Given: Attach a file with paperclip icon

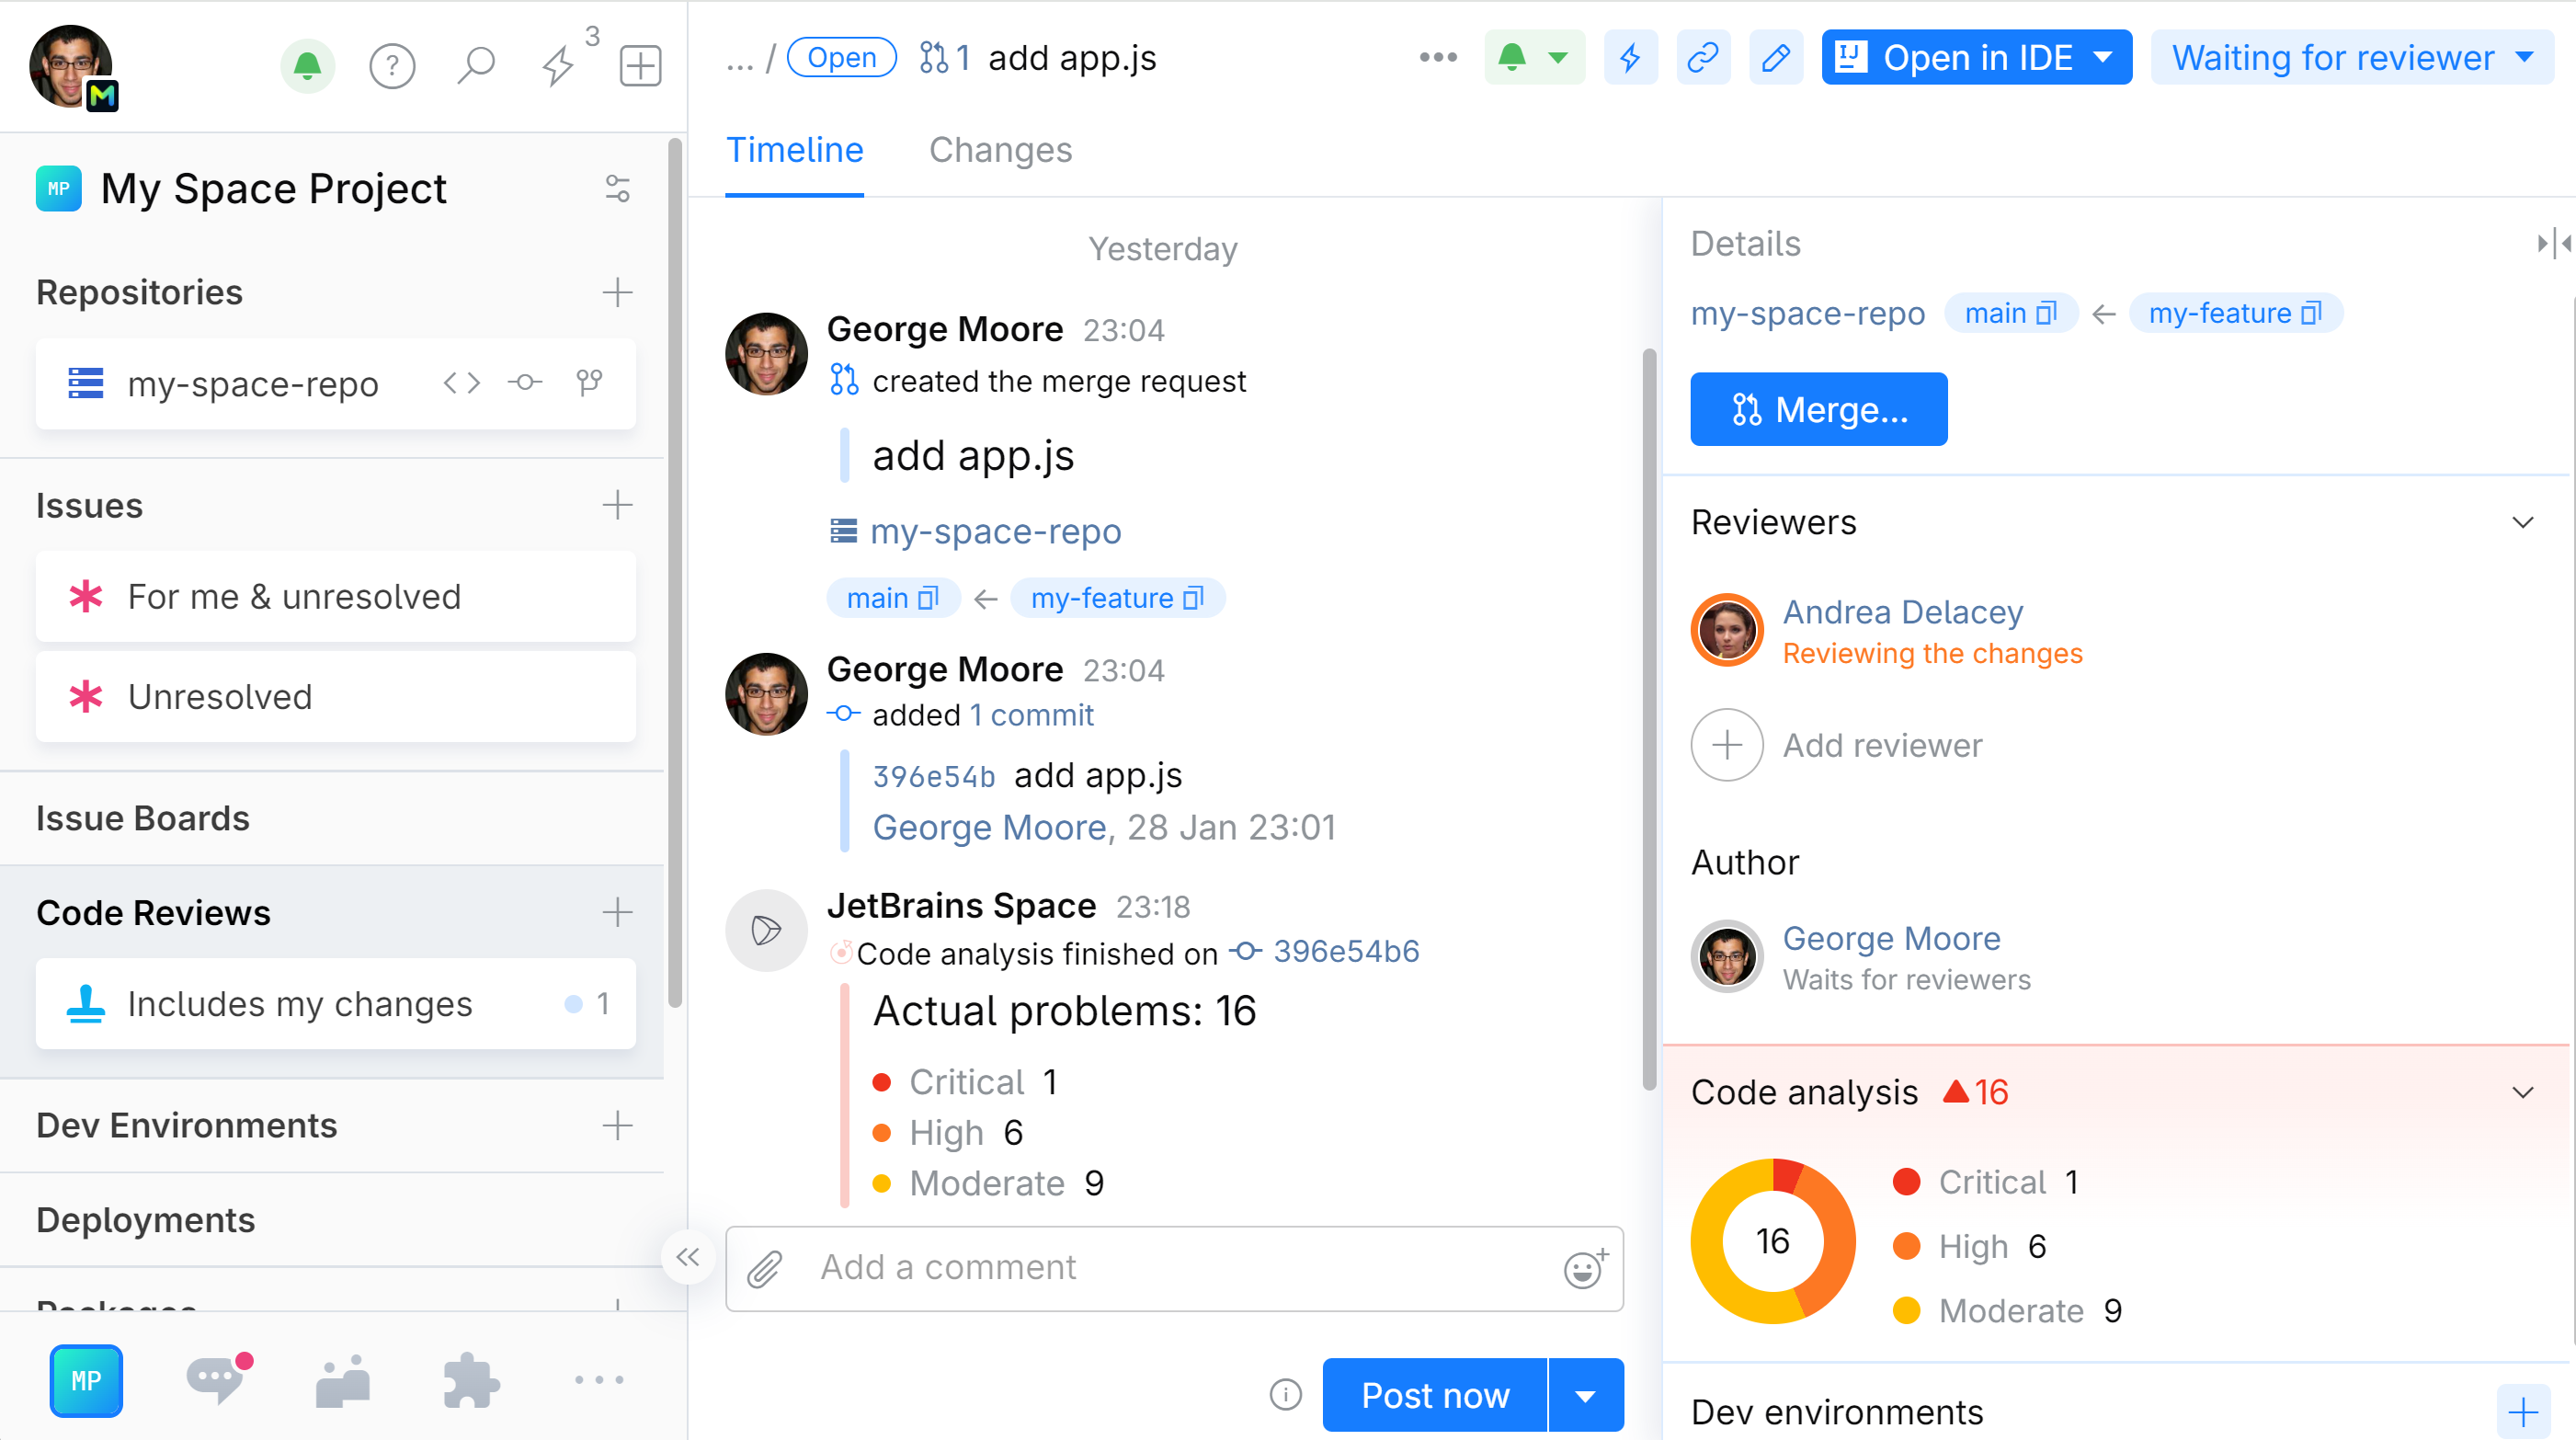Looking at the screenshot, I should click(765, 1268).
